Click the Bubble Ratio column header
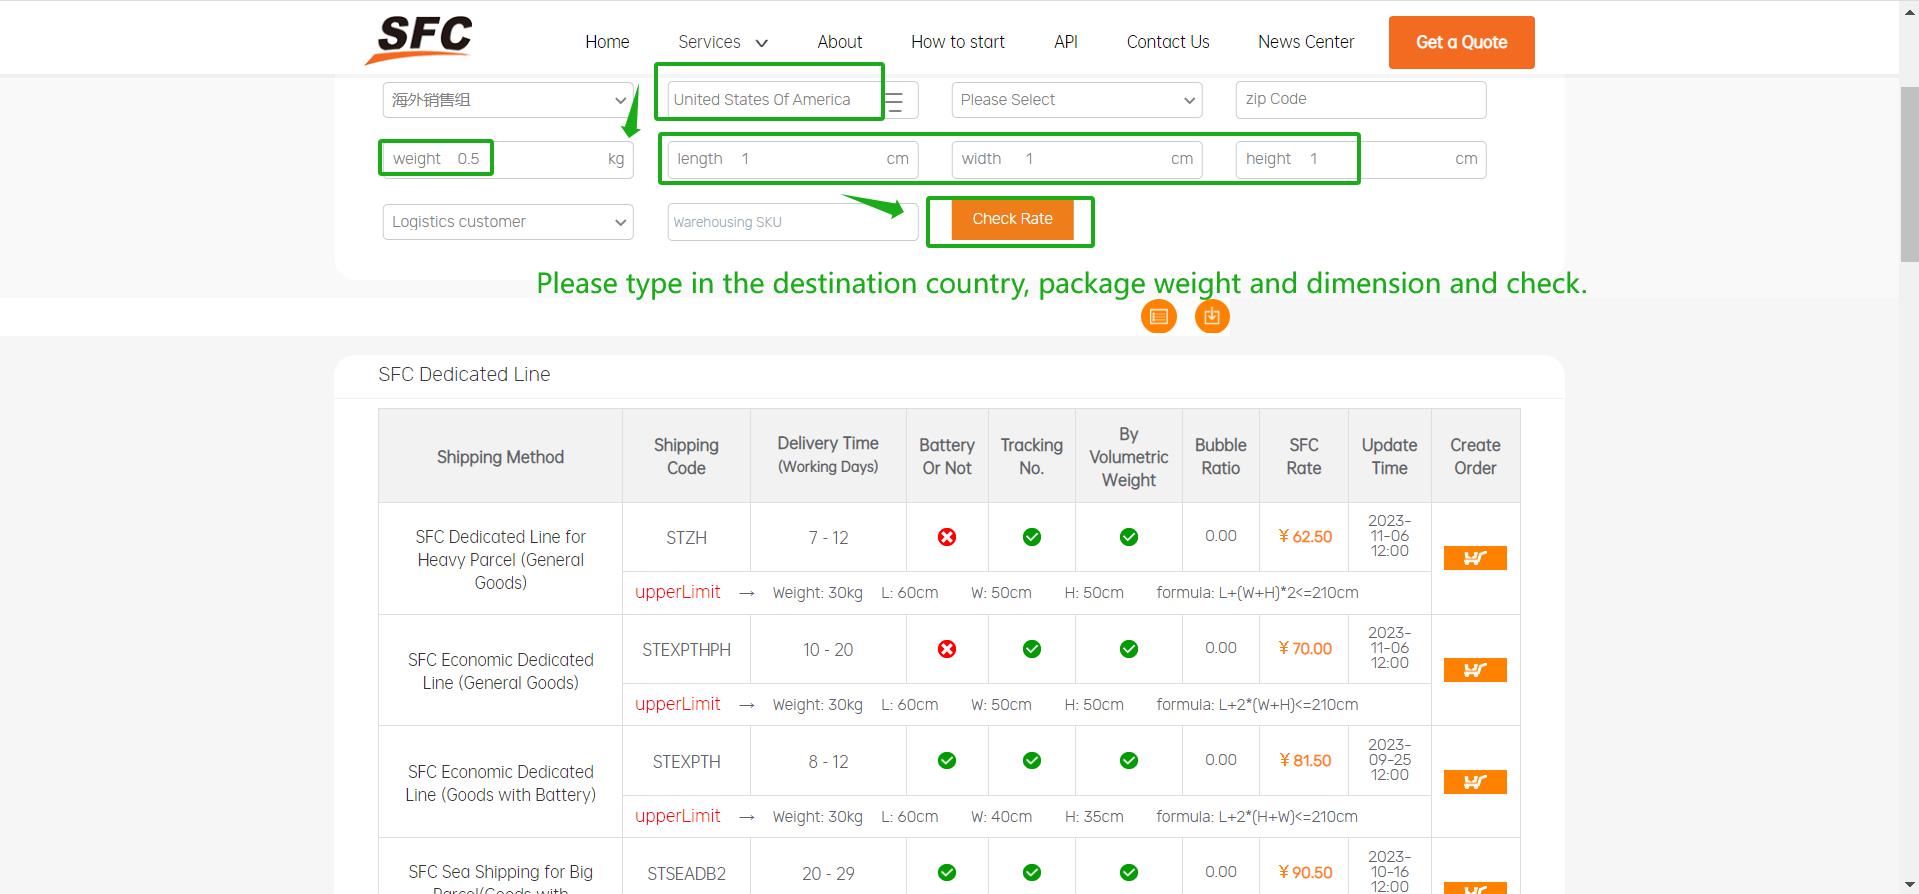 coord(1220,456)
